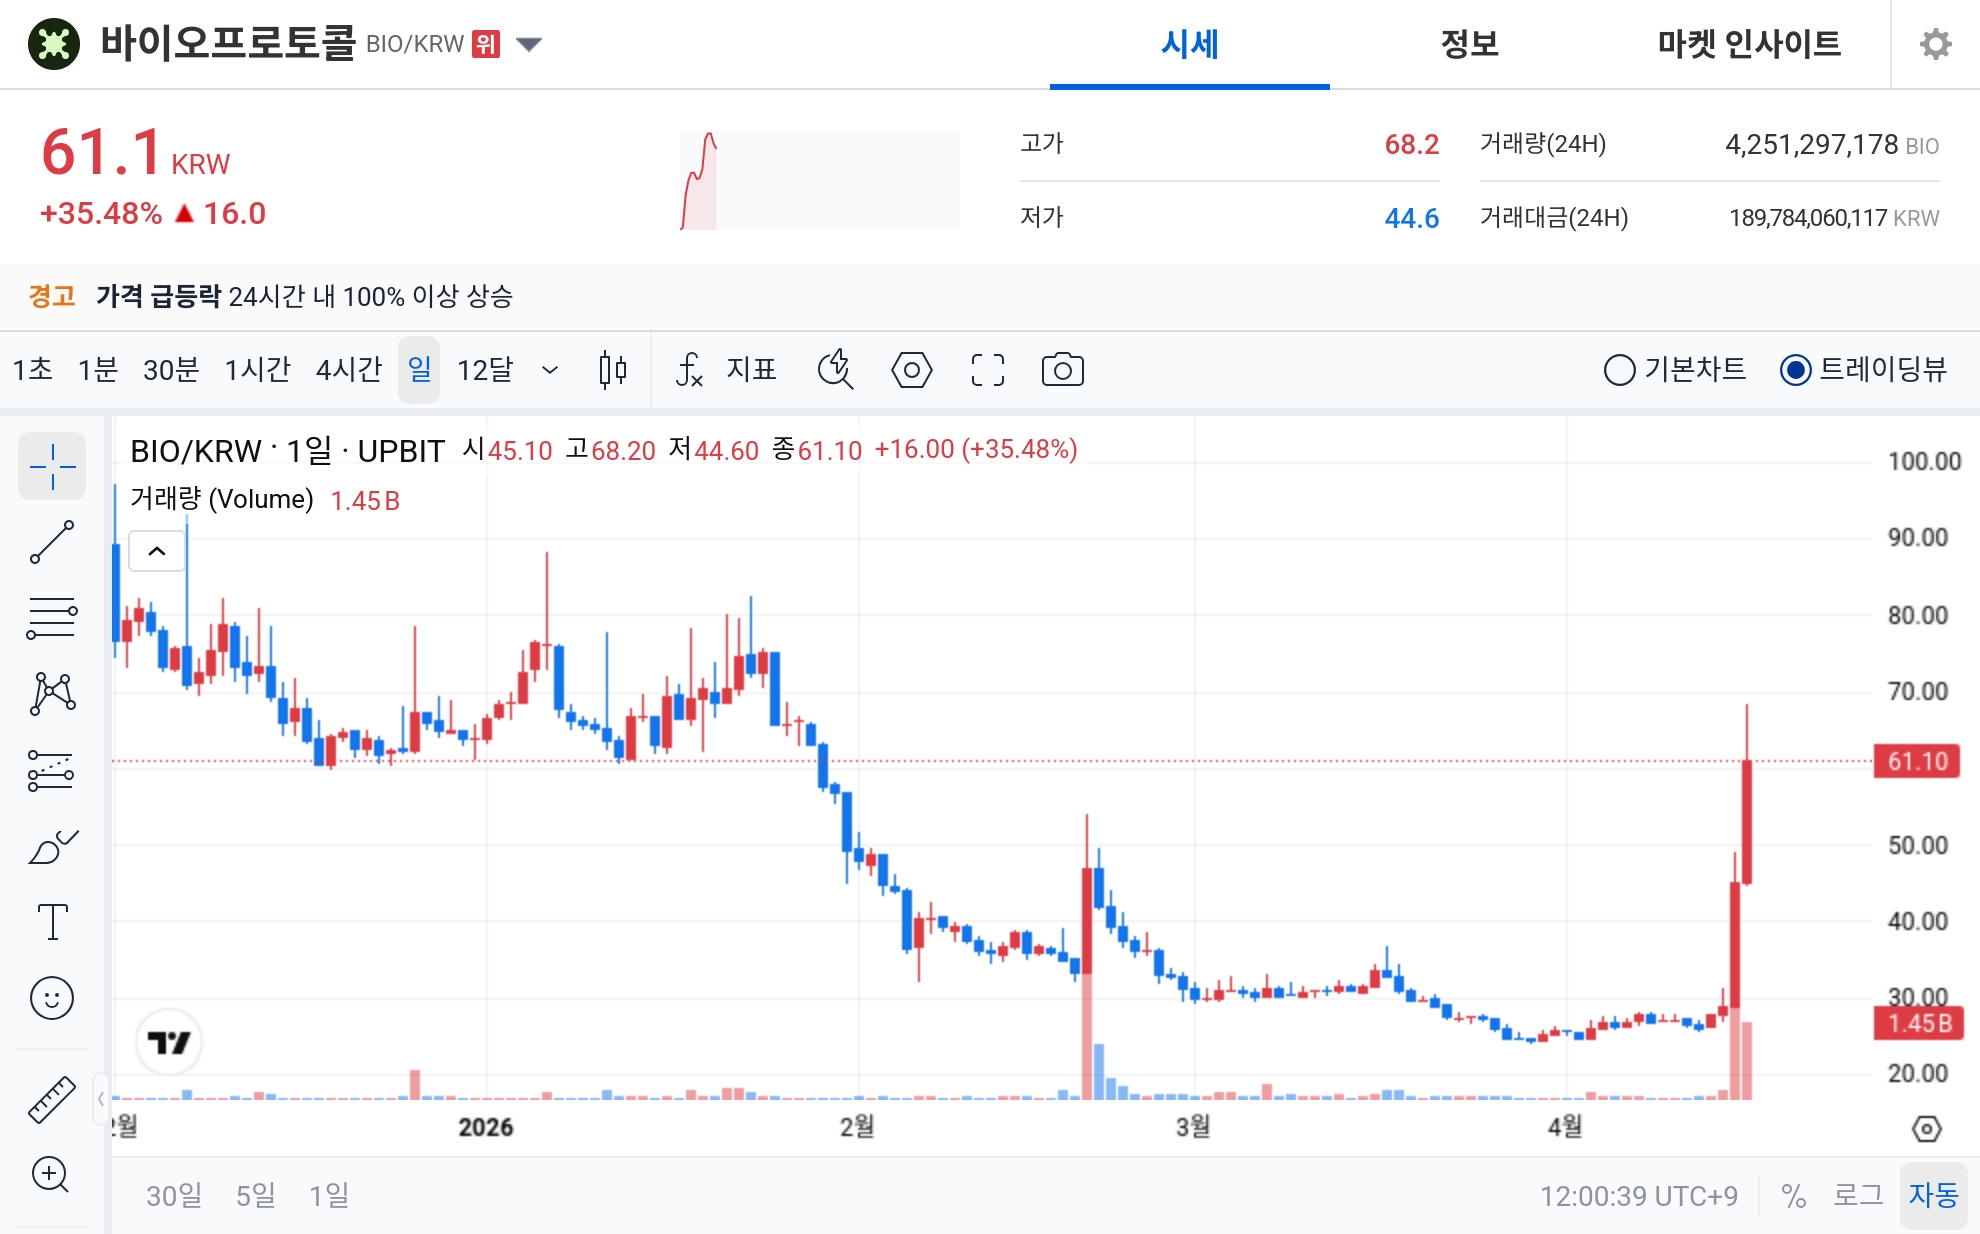Open indicators with the fx 지표 icon
The image size is (1980, 1234).
(722, 370)
